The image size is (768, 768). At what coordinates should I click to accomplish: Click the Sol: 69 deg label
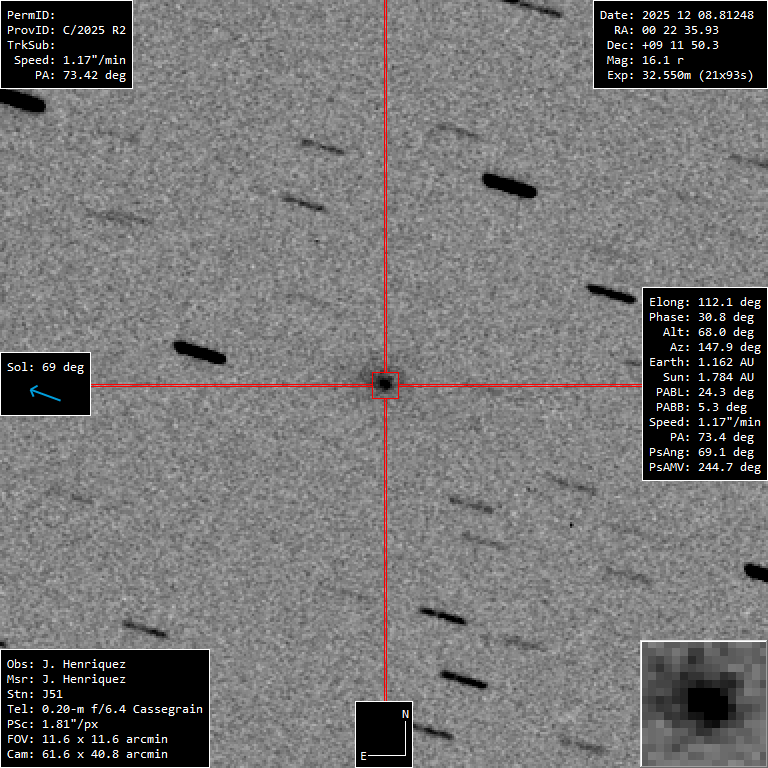45,367
